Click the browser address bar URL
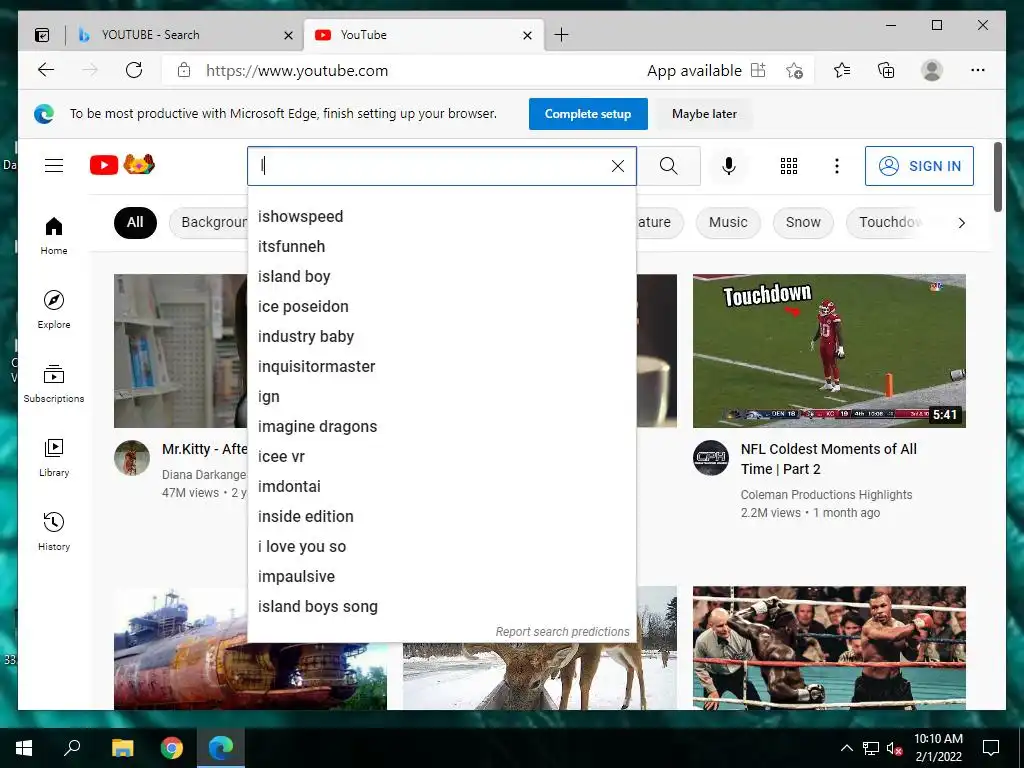The image size is (1024, 768). [297, 71]
